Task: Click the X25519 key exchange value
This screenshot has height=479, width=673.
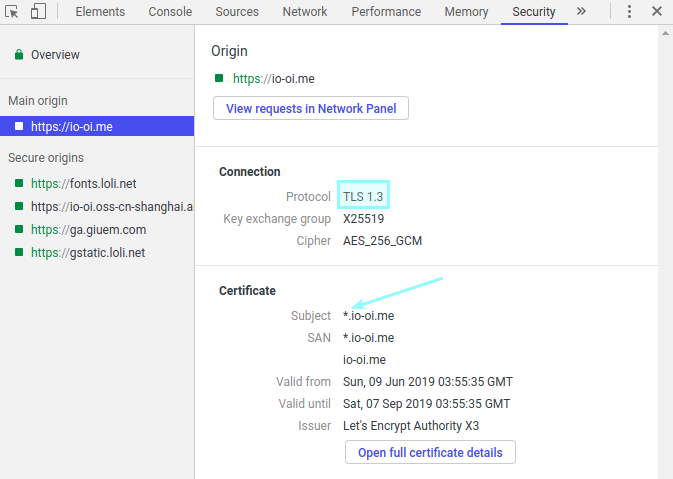Action: pyautogui.click(x=364, y=219)
